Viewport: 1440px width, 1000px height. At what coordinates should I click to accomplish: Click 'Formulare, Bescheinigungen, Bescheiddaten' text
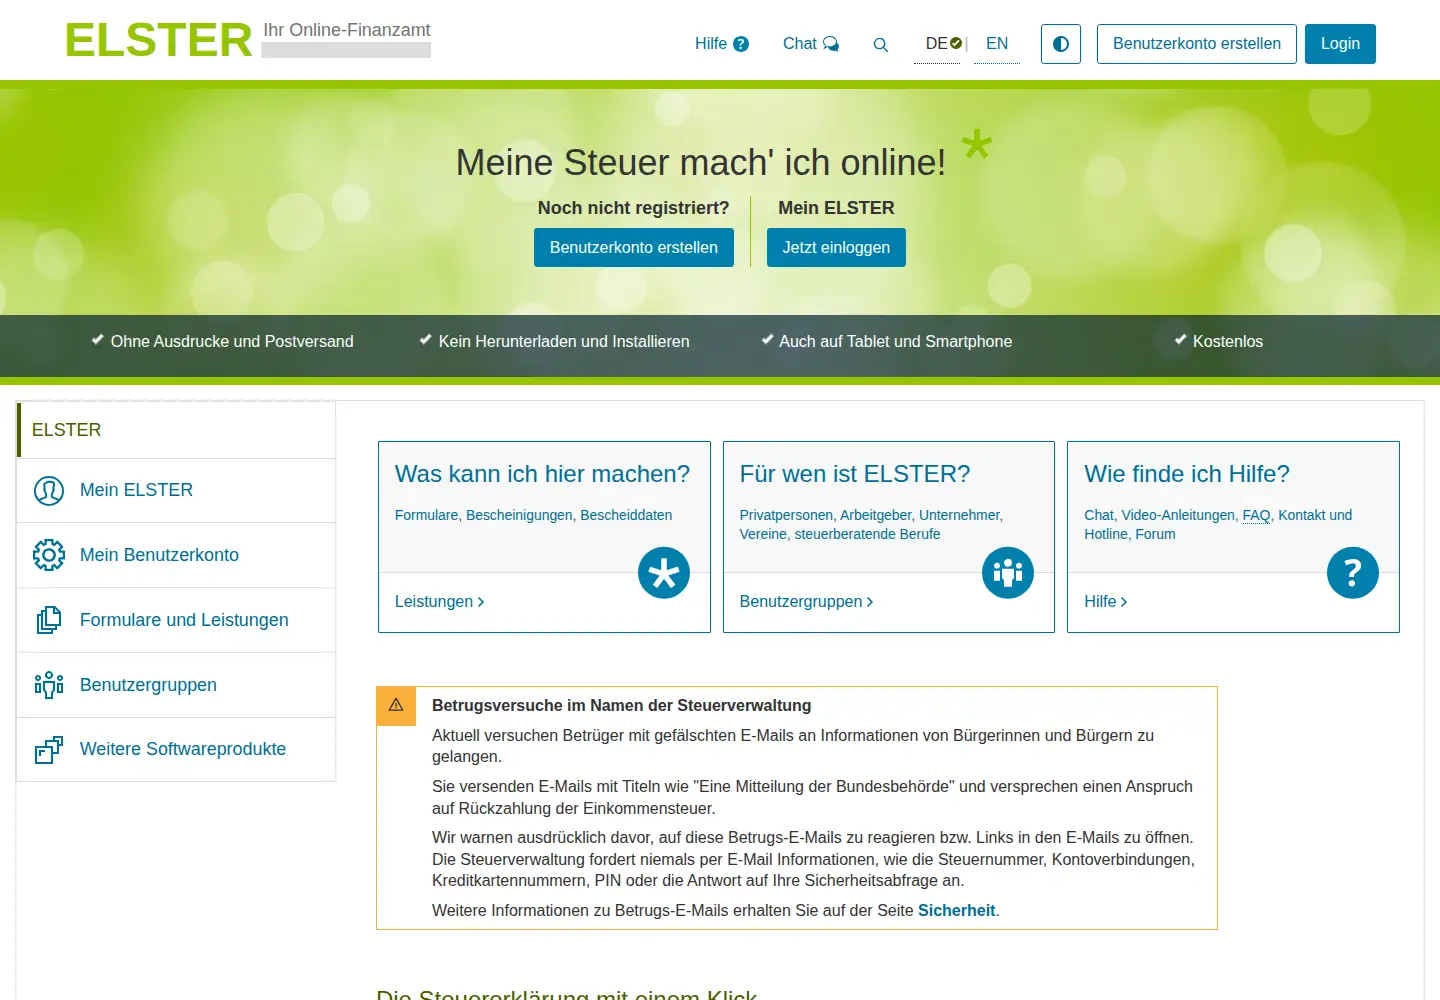[x=534, y=516]
